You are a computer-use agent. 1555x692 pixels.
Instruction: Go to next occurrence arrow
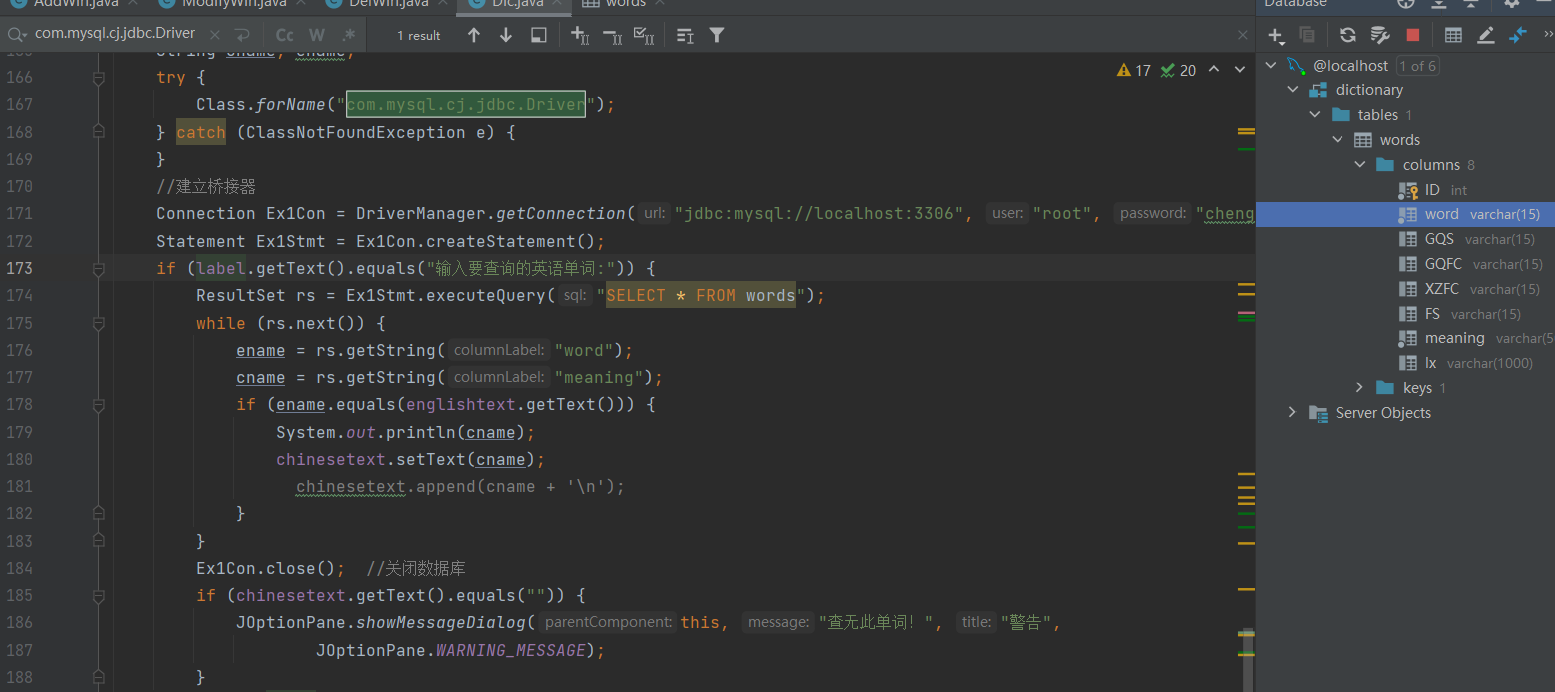click(x=506, y=35)
